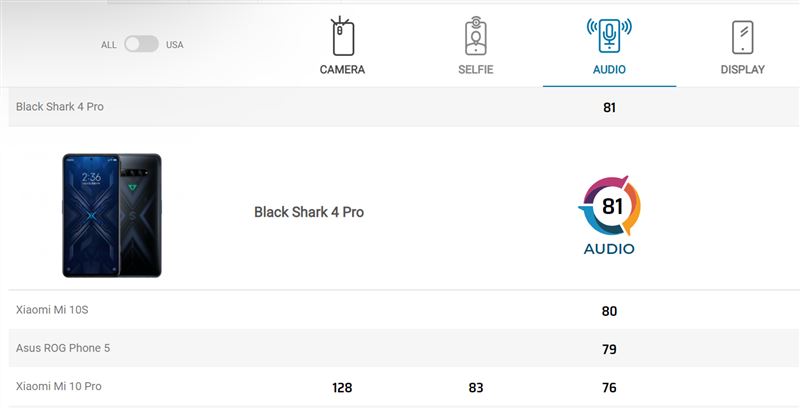Open the Black Shark 4 Pro title link
This screenshot has height=409, width=800.
tap(309, 212)
